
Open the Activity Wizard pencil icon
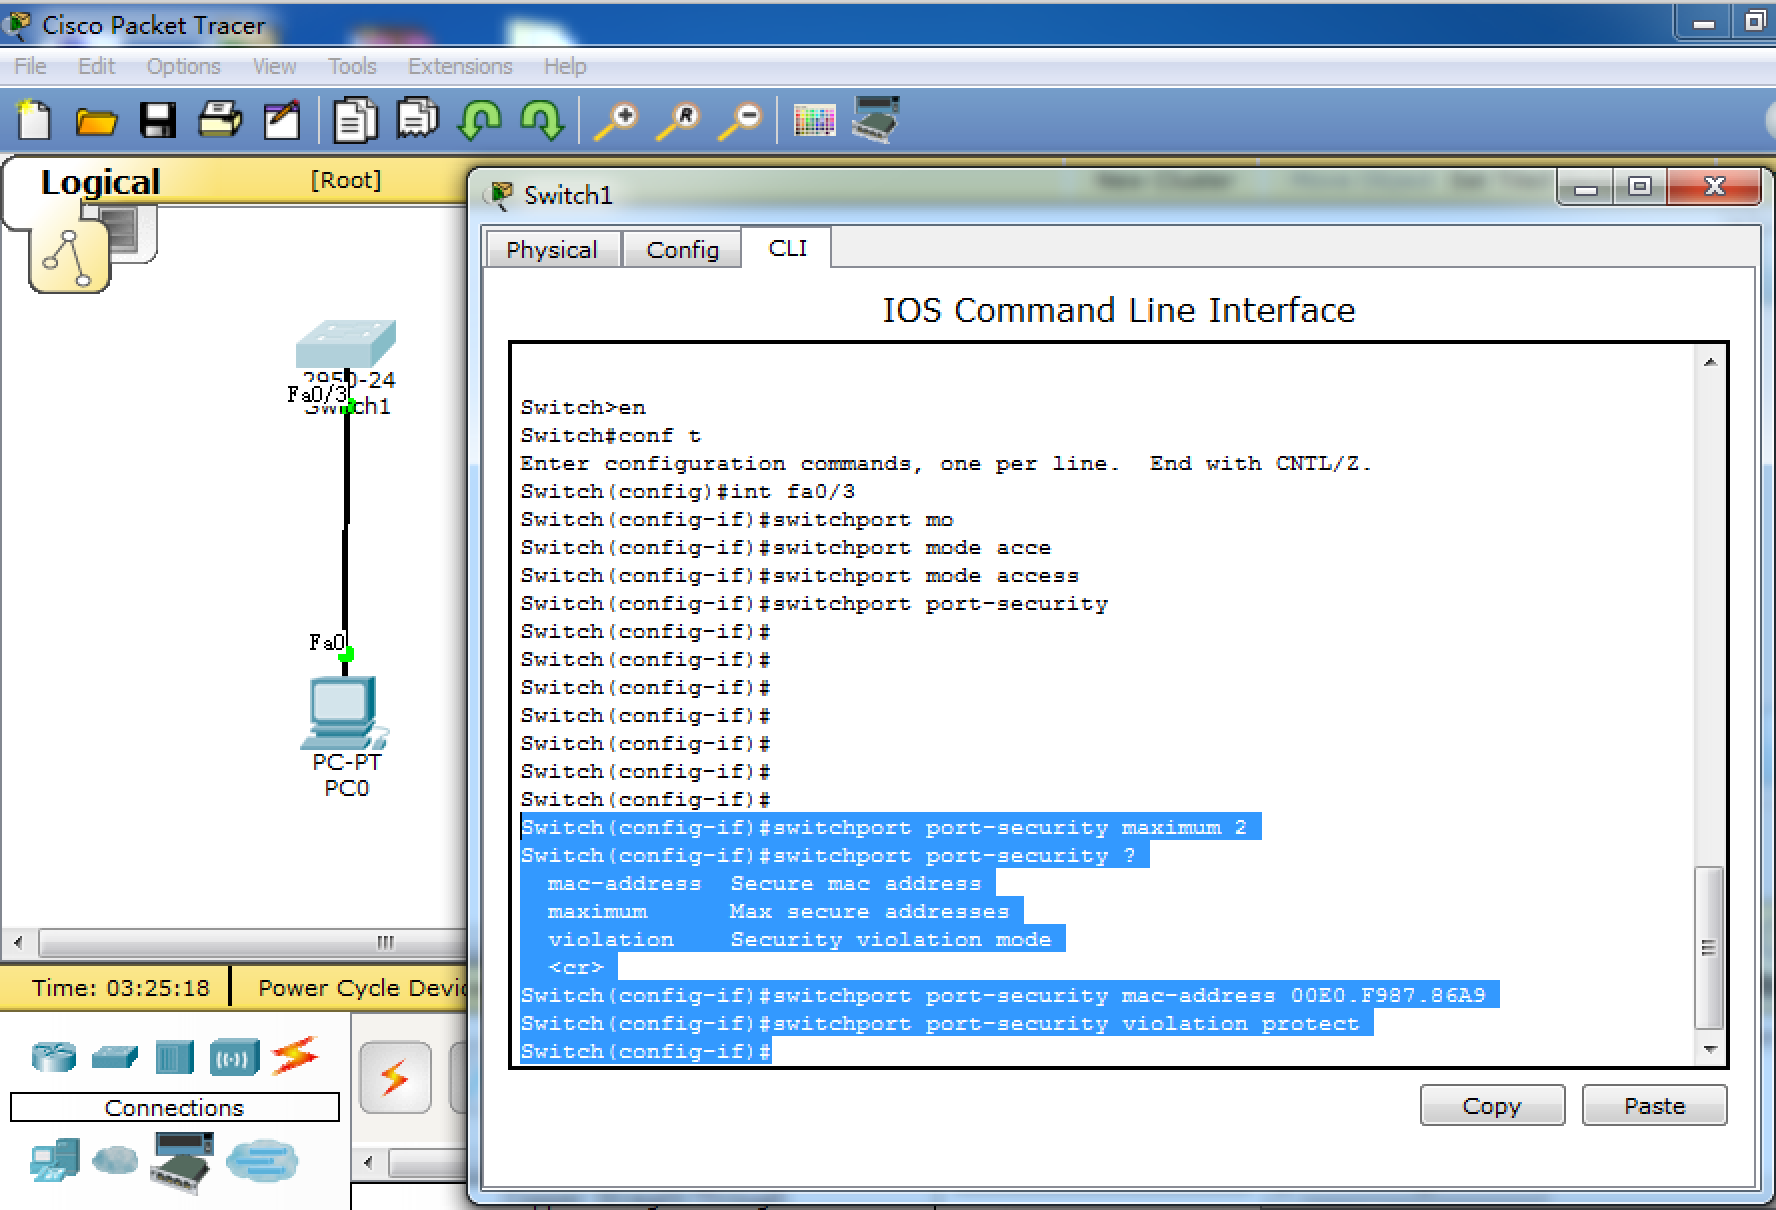pyautogui.click(x=281, y=120)
